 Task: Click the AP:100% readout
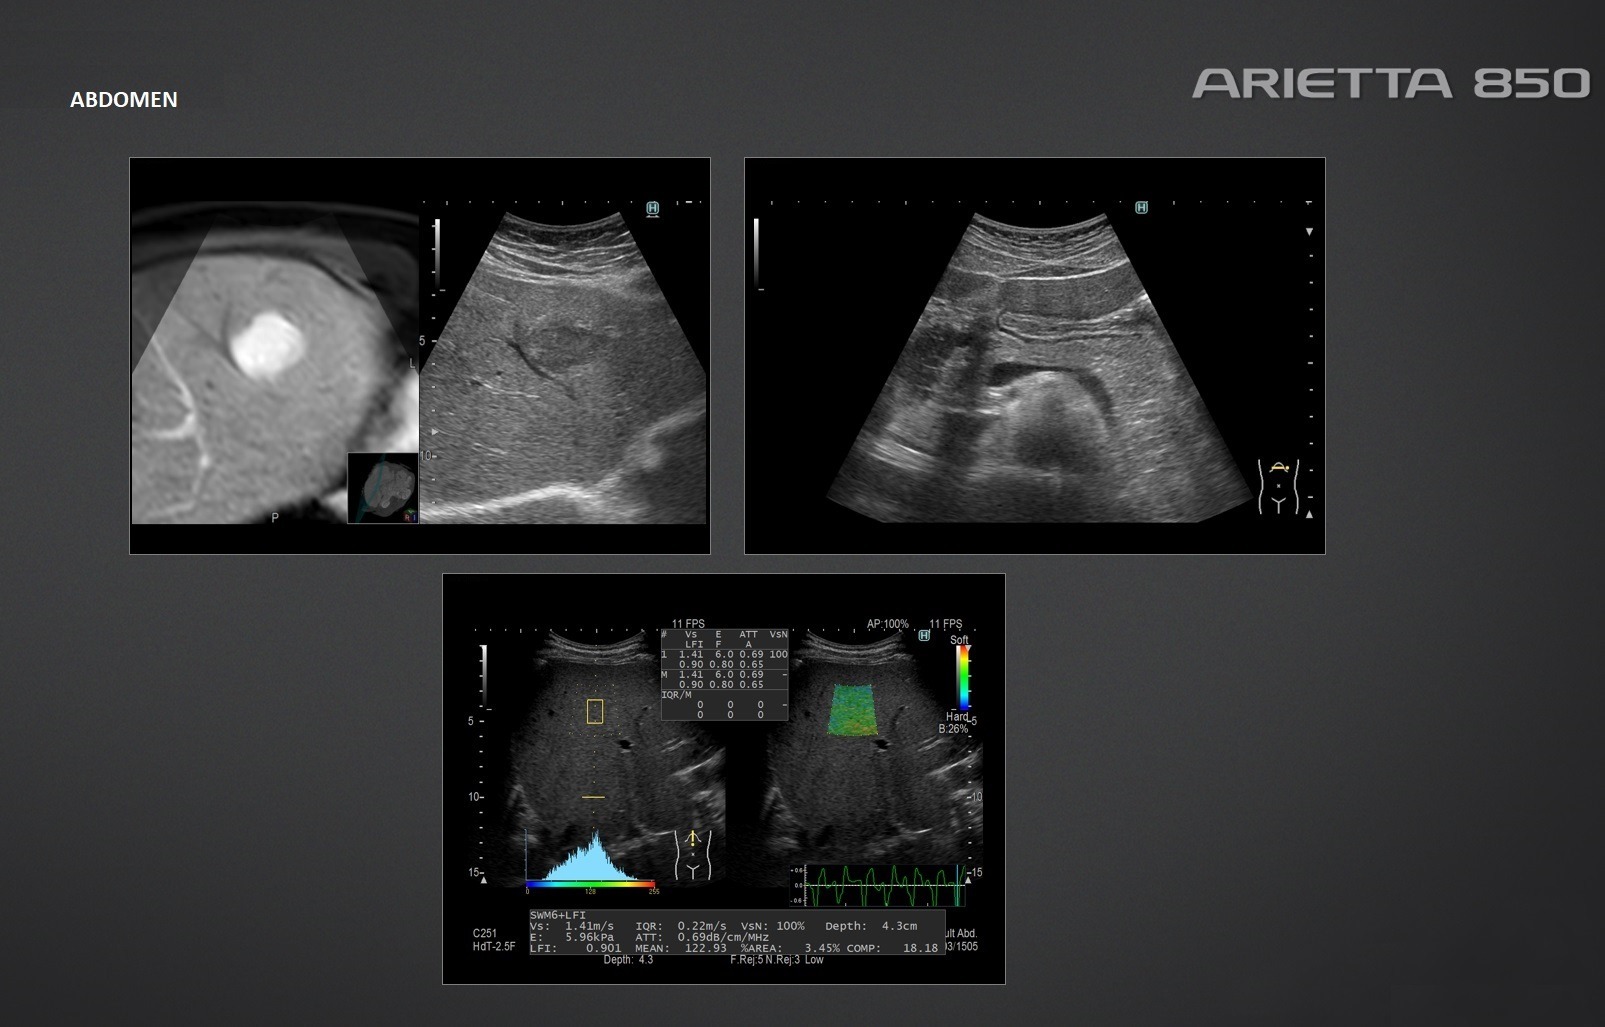[888, 624]
